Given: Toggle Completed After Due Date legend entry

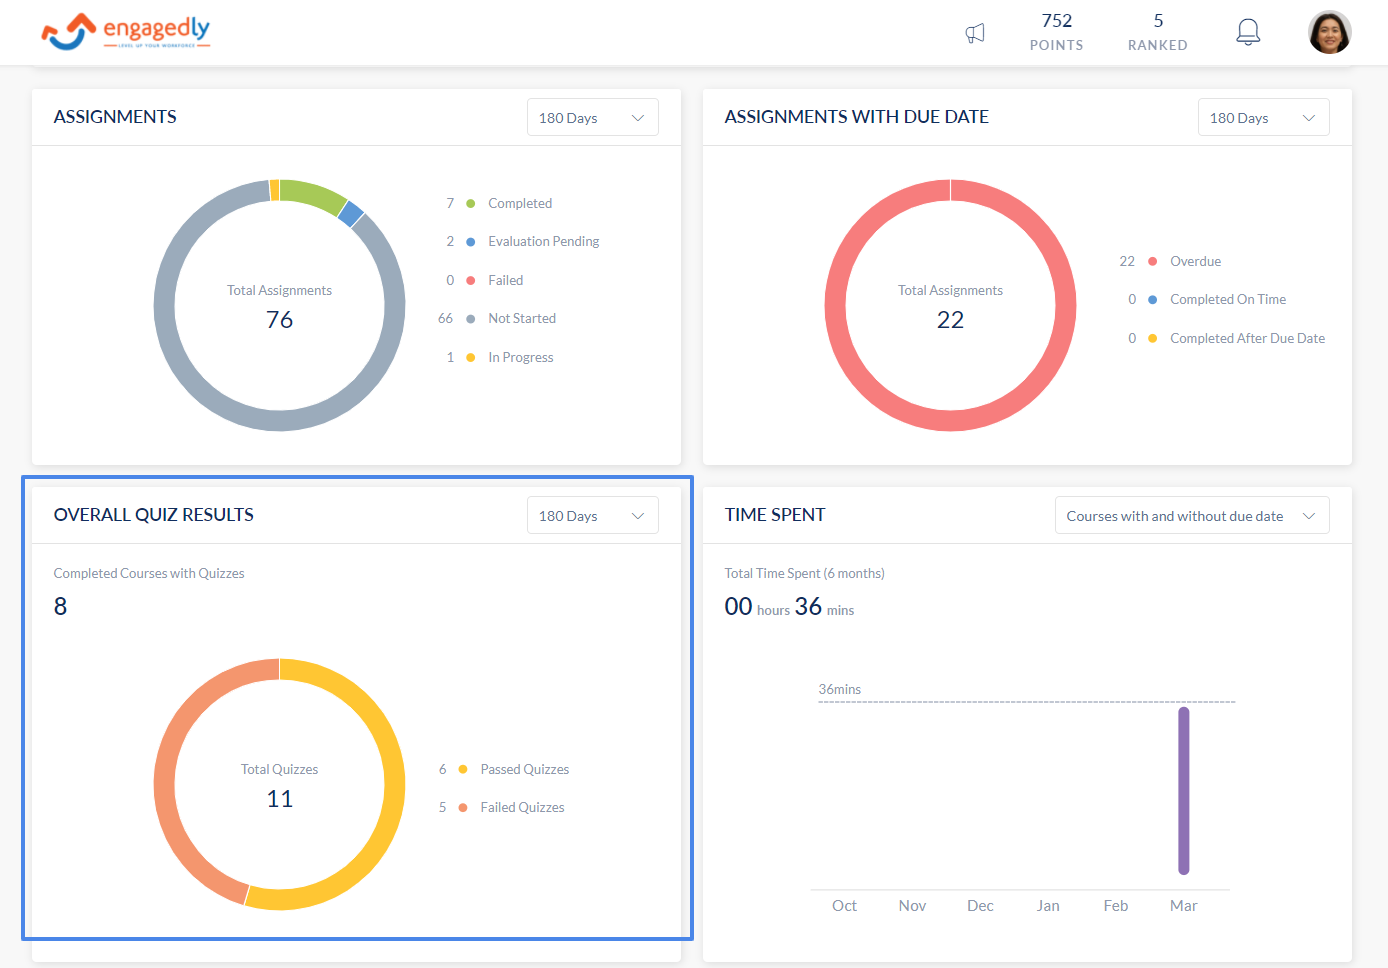Looking at the screenshot, I should tap(1236, 338).
